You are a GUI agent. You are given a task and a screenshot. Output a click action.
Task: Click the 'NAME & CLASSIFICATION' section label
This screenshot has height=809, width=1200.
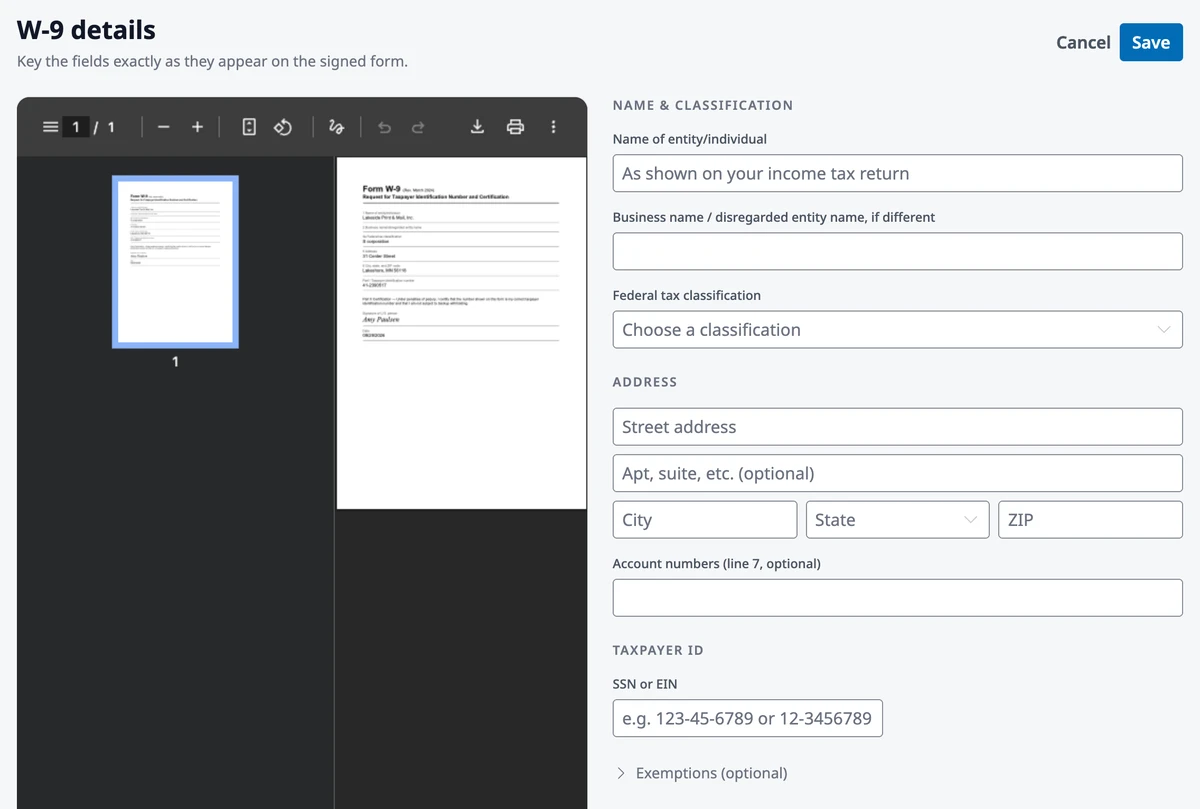coord(703,105)
